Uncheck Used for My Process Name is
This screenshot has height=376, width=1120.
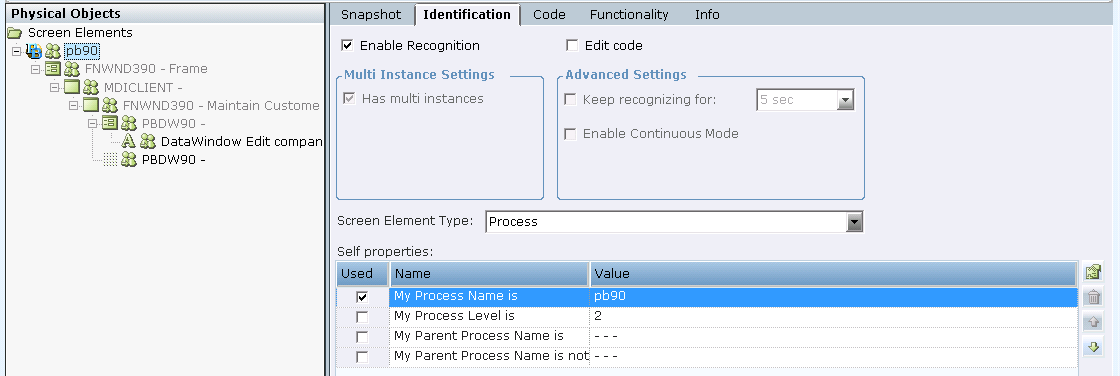pos(362,297)
